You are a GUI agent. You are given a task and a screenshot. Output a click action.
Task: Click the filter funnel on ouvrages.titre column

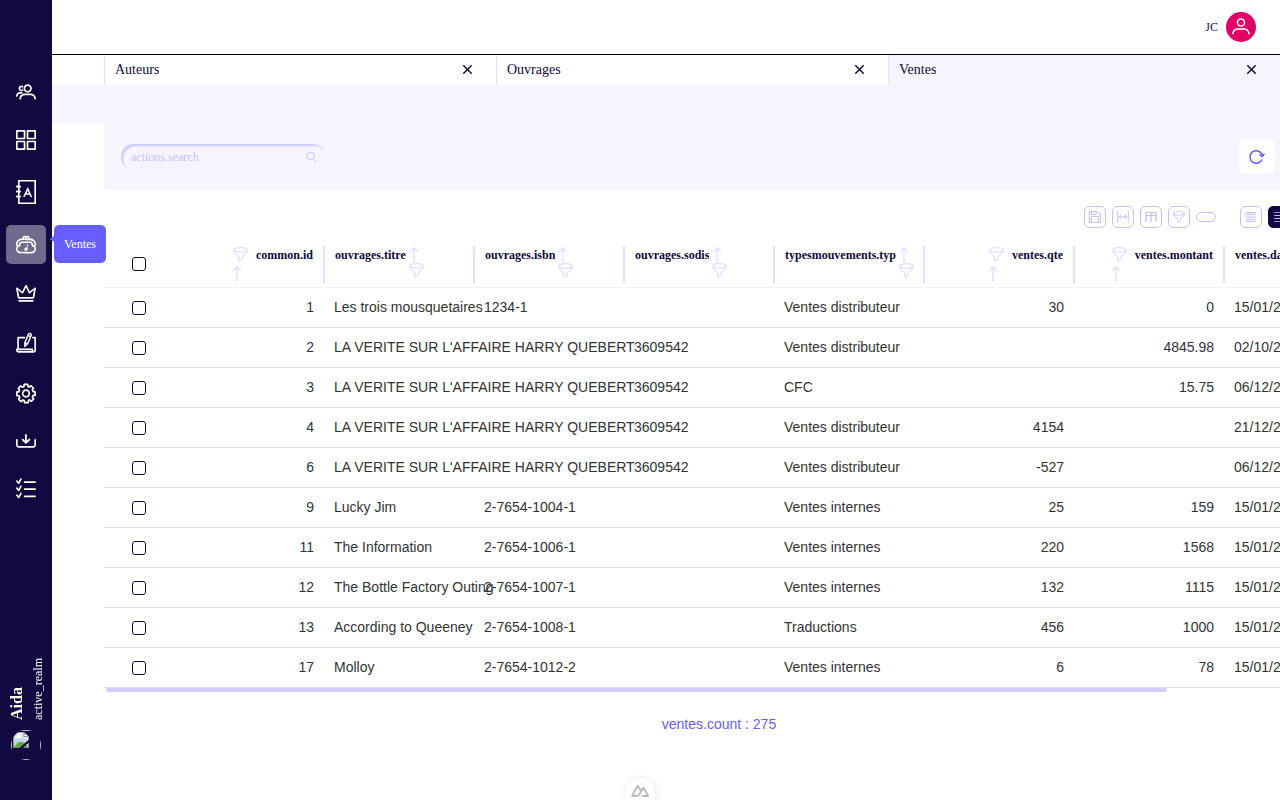tap(417, 270)
